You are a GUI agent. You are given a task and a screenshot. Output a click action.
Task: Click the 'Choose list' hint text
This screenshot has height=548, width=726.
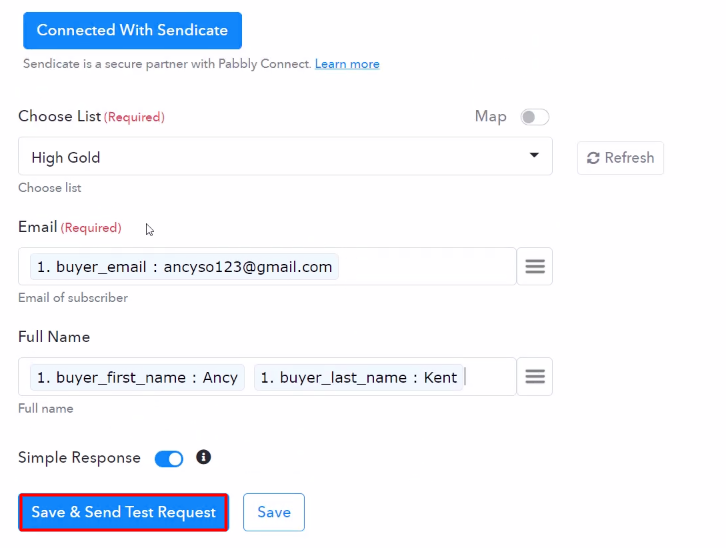(50, 187)
